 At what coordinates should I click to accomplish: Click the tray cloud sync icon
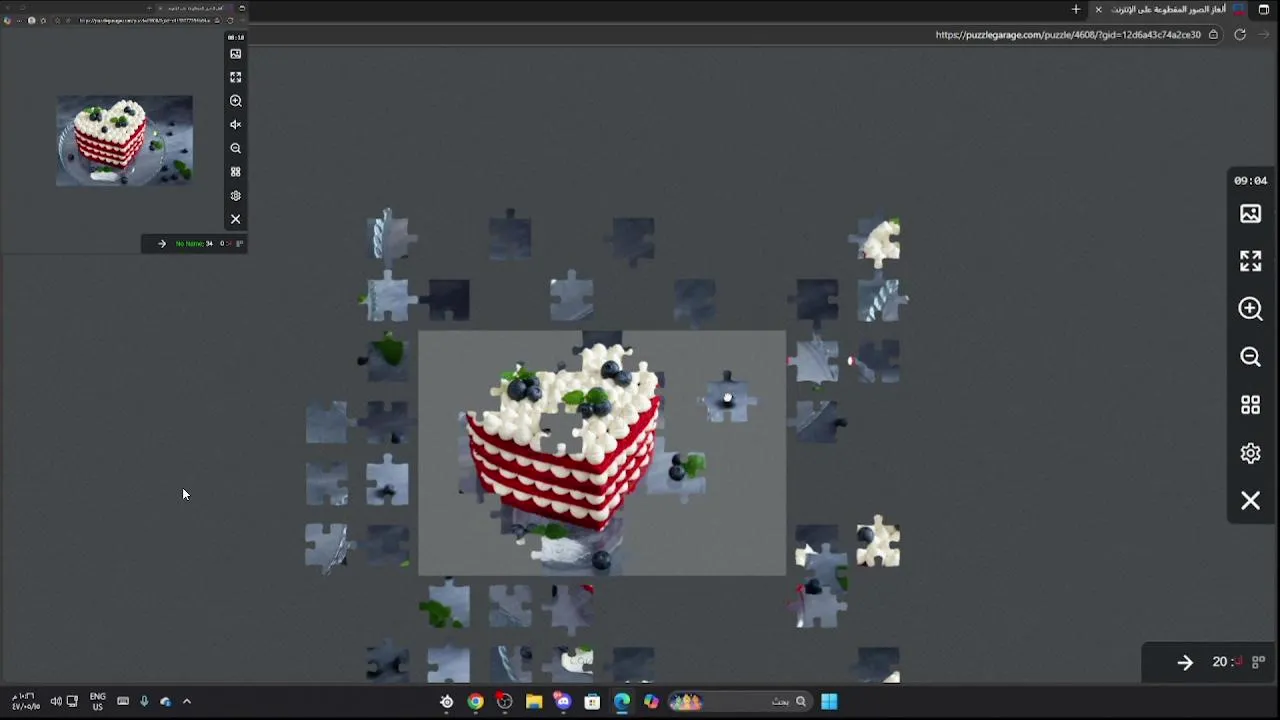click(165, 702)
